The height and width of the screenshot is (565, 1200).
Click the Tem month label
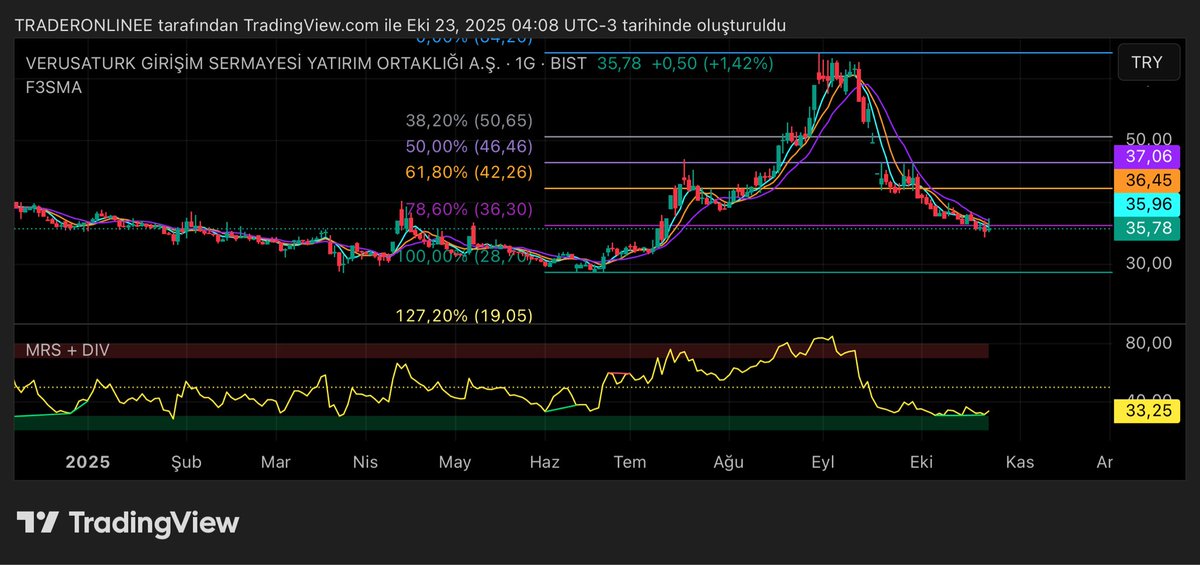[x=630, y=462]
